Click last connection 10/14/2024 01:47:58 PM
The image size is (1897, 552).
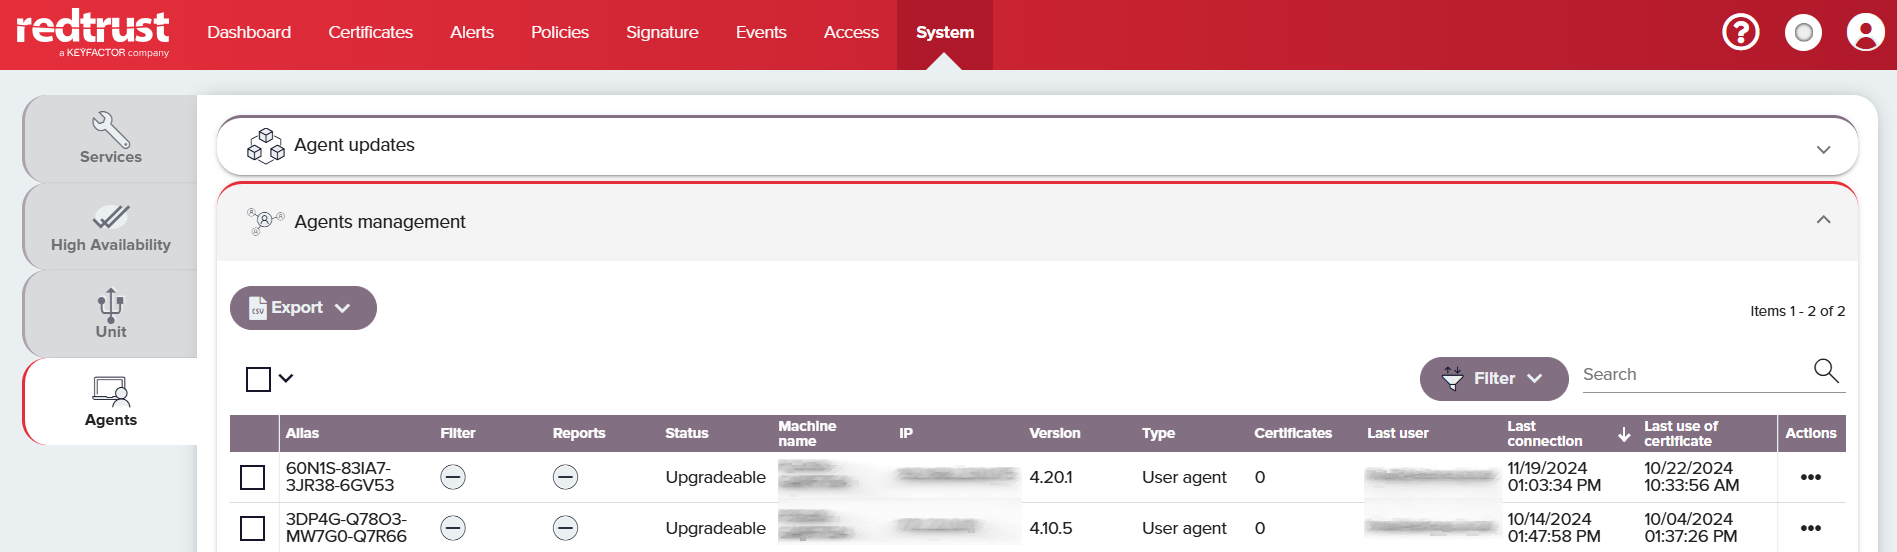[x=1554, y=528]
